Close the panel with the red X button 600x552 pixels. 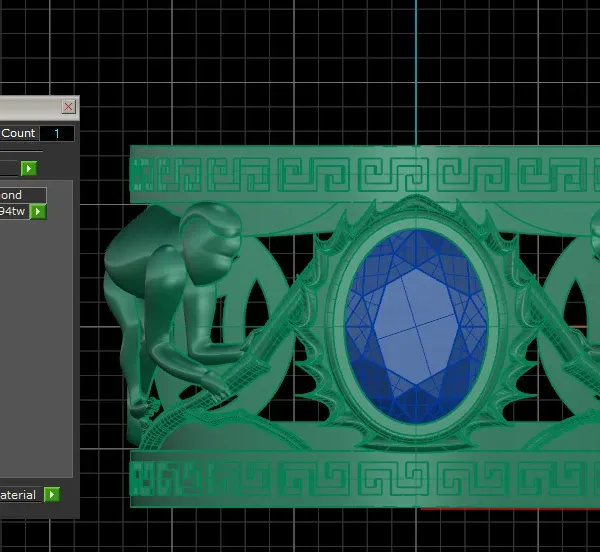(x=68, y=107)
